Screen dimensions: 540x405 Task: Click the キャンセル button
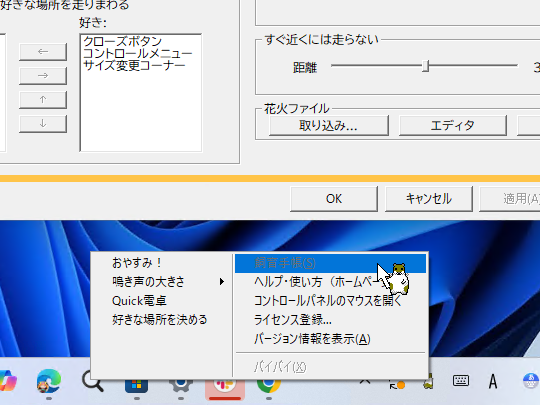click(x=428, y=199)
